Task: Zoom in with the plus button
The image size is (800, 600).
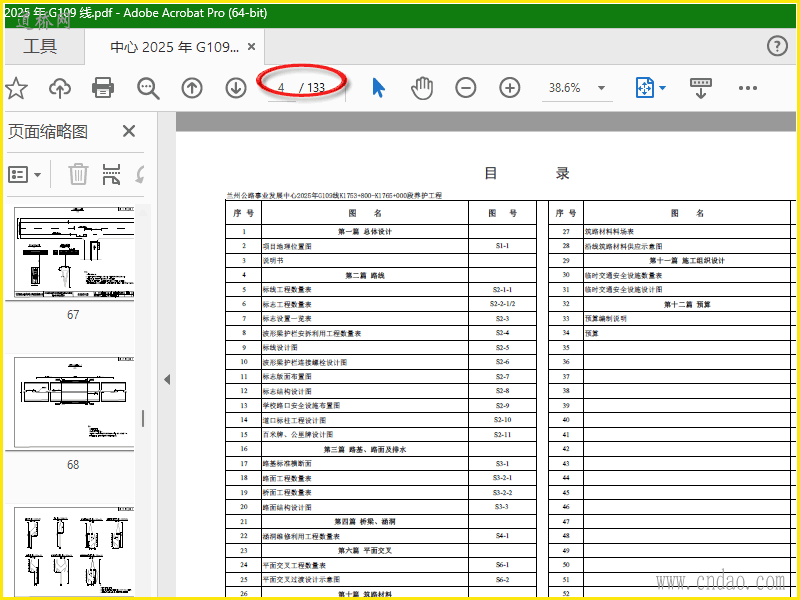Action: [510, 88]
